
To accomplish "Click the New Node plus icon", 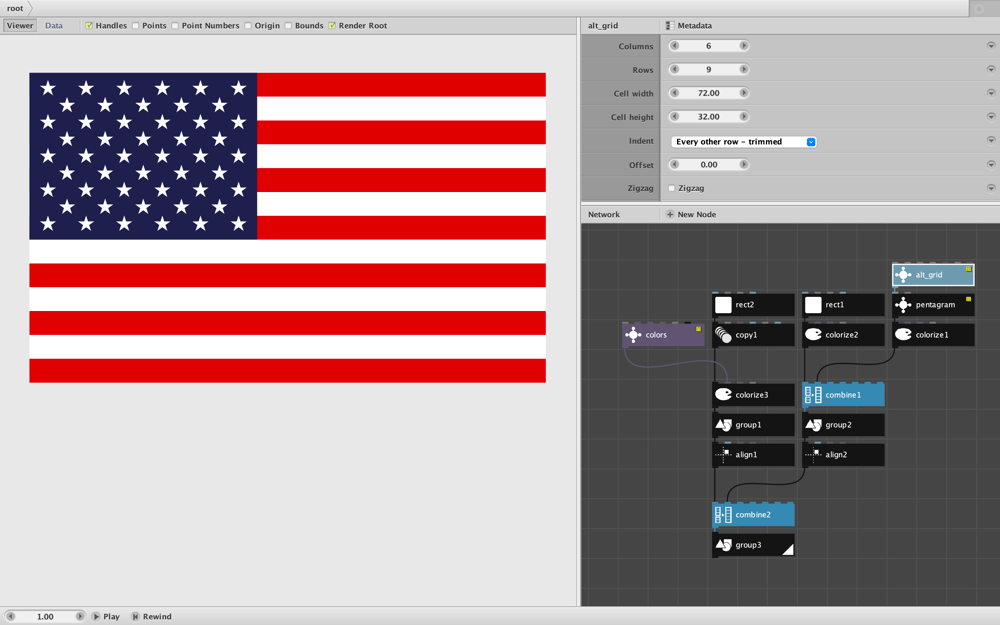I will coord(670,214).
